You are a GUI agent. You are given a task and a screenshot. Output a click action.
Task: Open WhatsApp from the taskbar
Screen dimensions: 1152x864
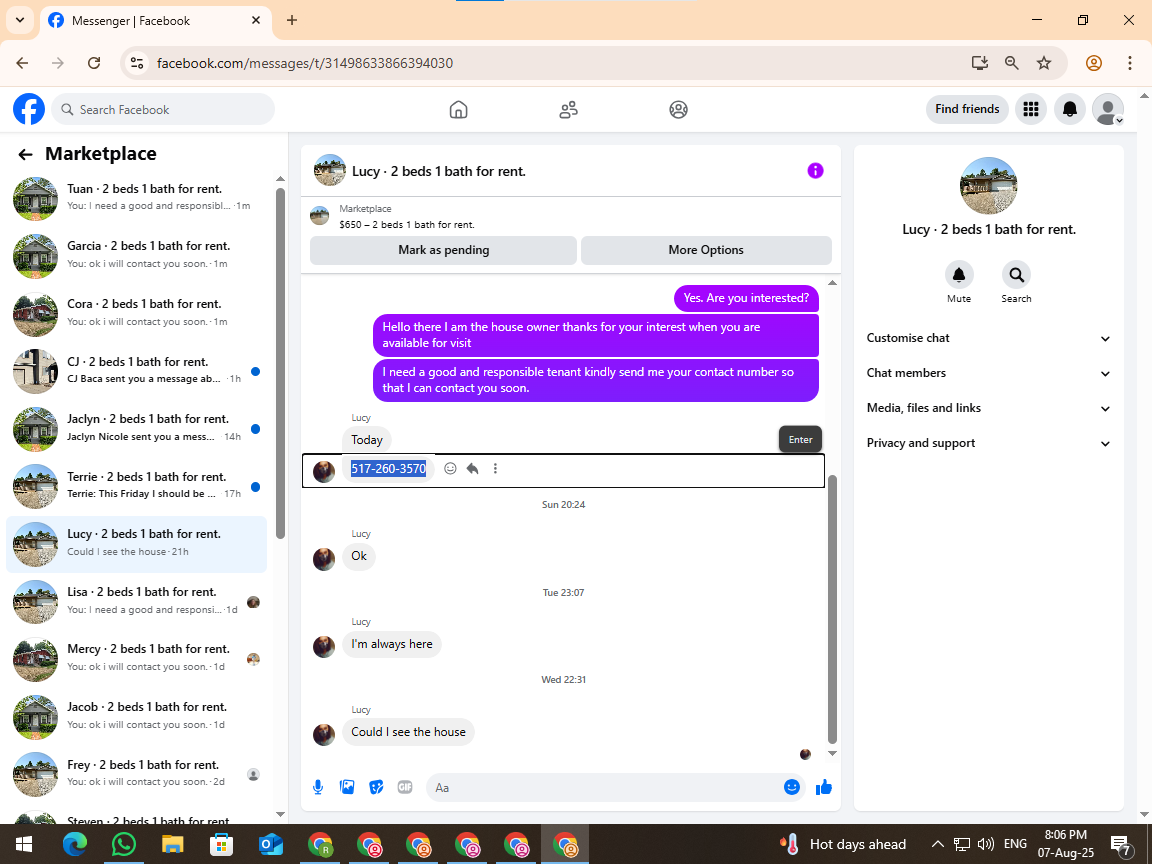(x=123, y=844)
